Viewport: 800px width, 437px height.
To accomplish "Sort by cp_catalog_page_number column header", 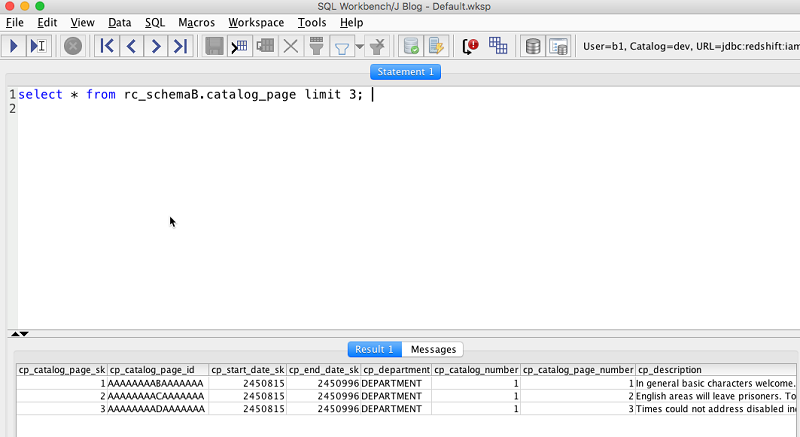I will coord(578,370).
